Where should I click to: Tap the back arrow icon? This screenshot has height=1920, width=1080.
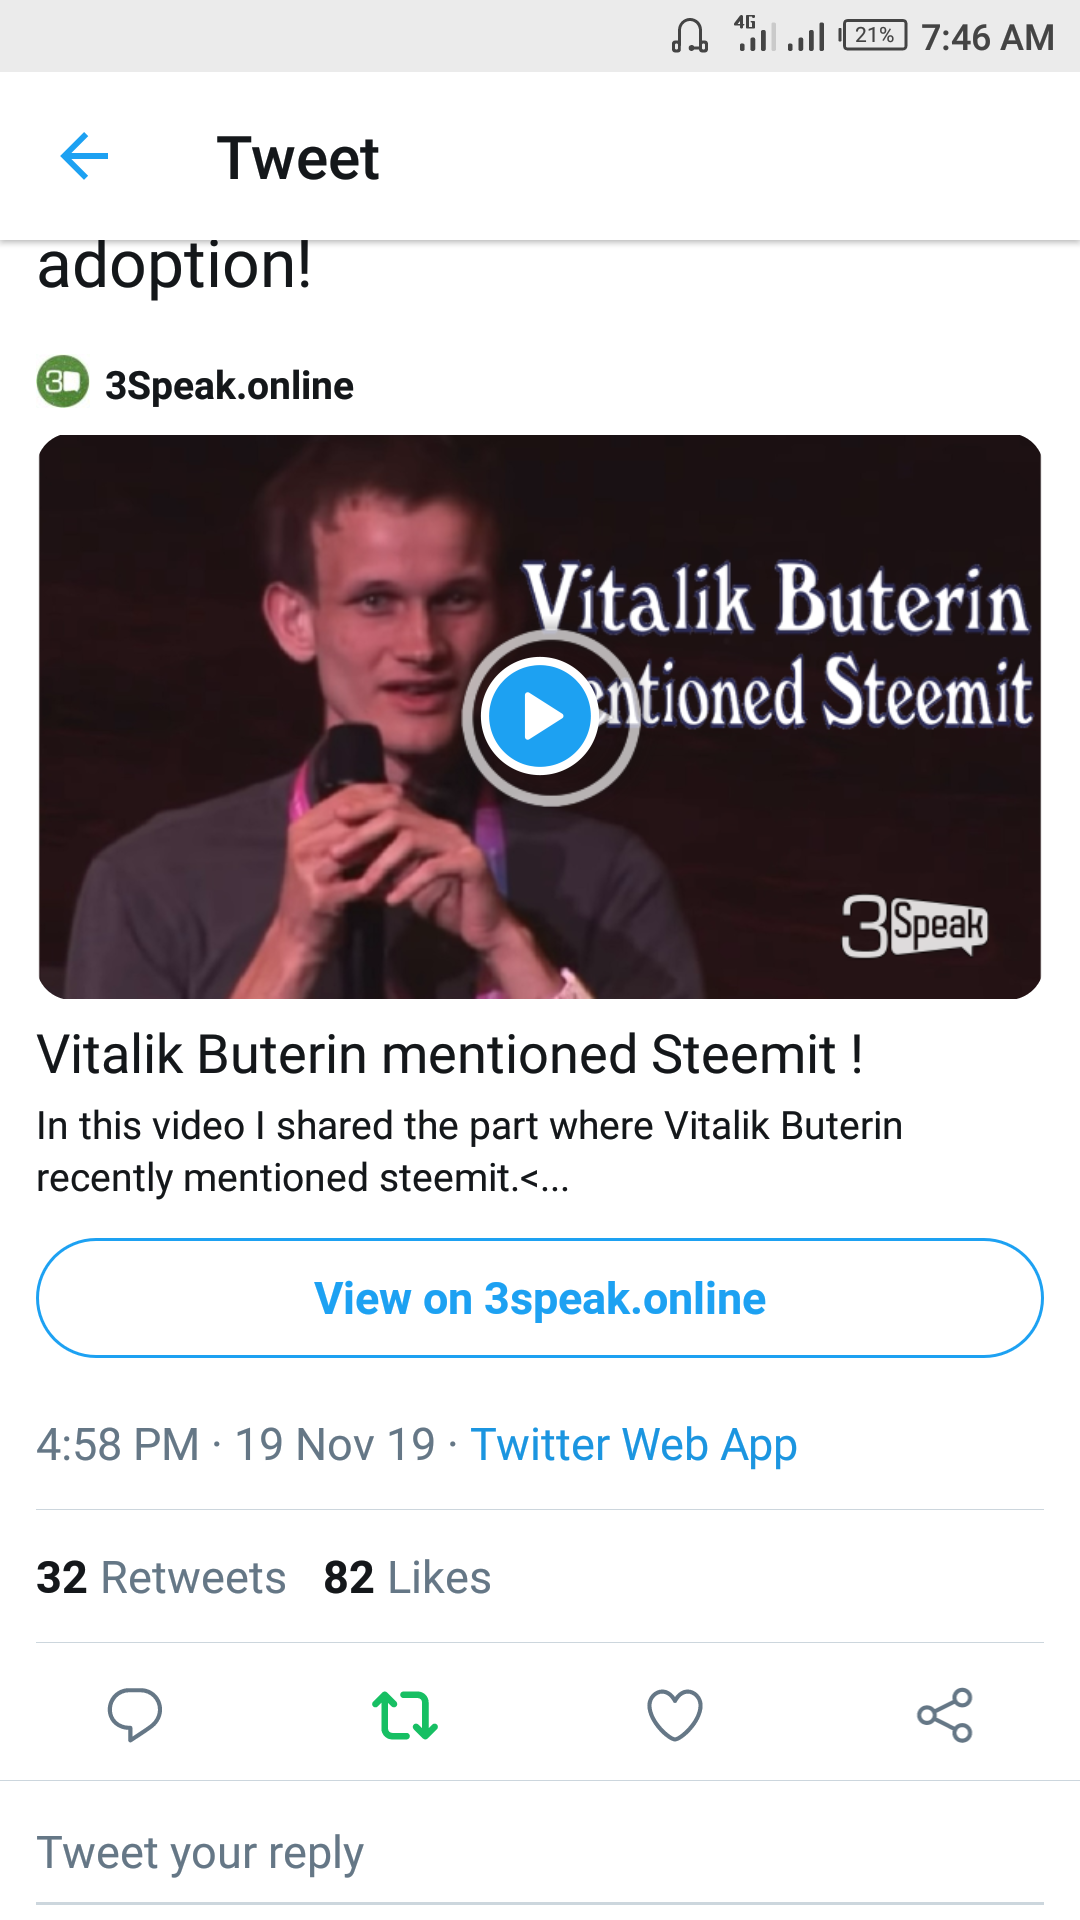click(84, 156)
